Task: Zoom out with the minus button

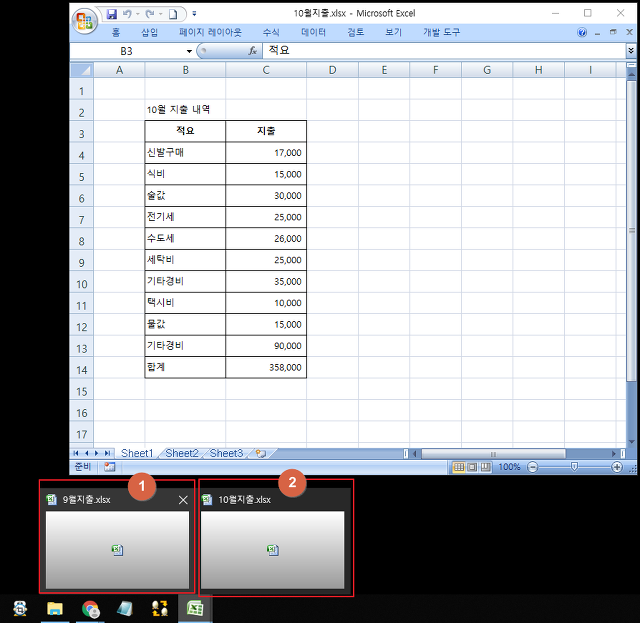Action: click(x=532, y=467)
